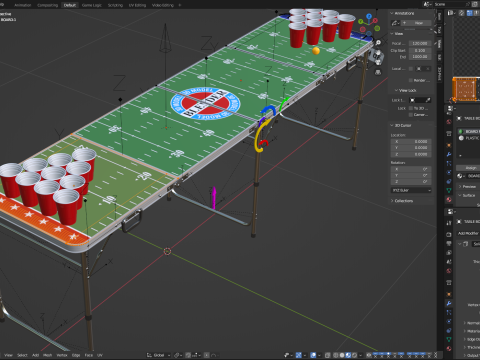The image size is (480, 360).
Task: Open the World (red globe) tab in the upper properties editor
Action: click(449, 122)
